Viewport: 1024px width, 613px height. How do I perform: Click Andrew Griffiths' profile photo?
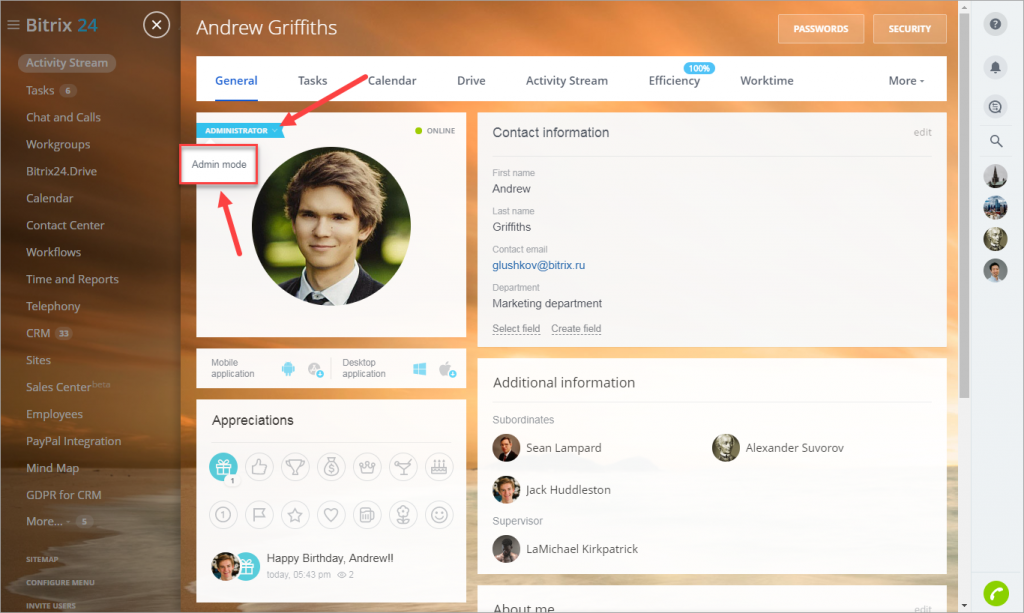click(x=331, y=226)
